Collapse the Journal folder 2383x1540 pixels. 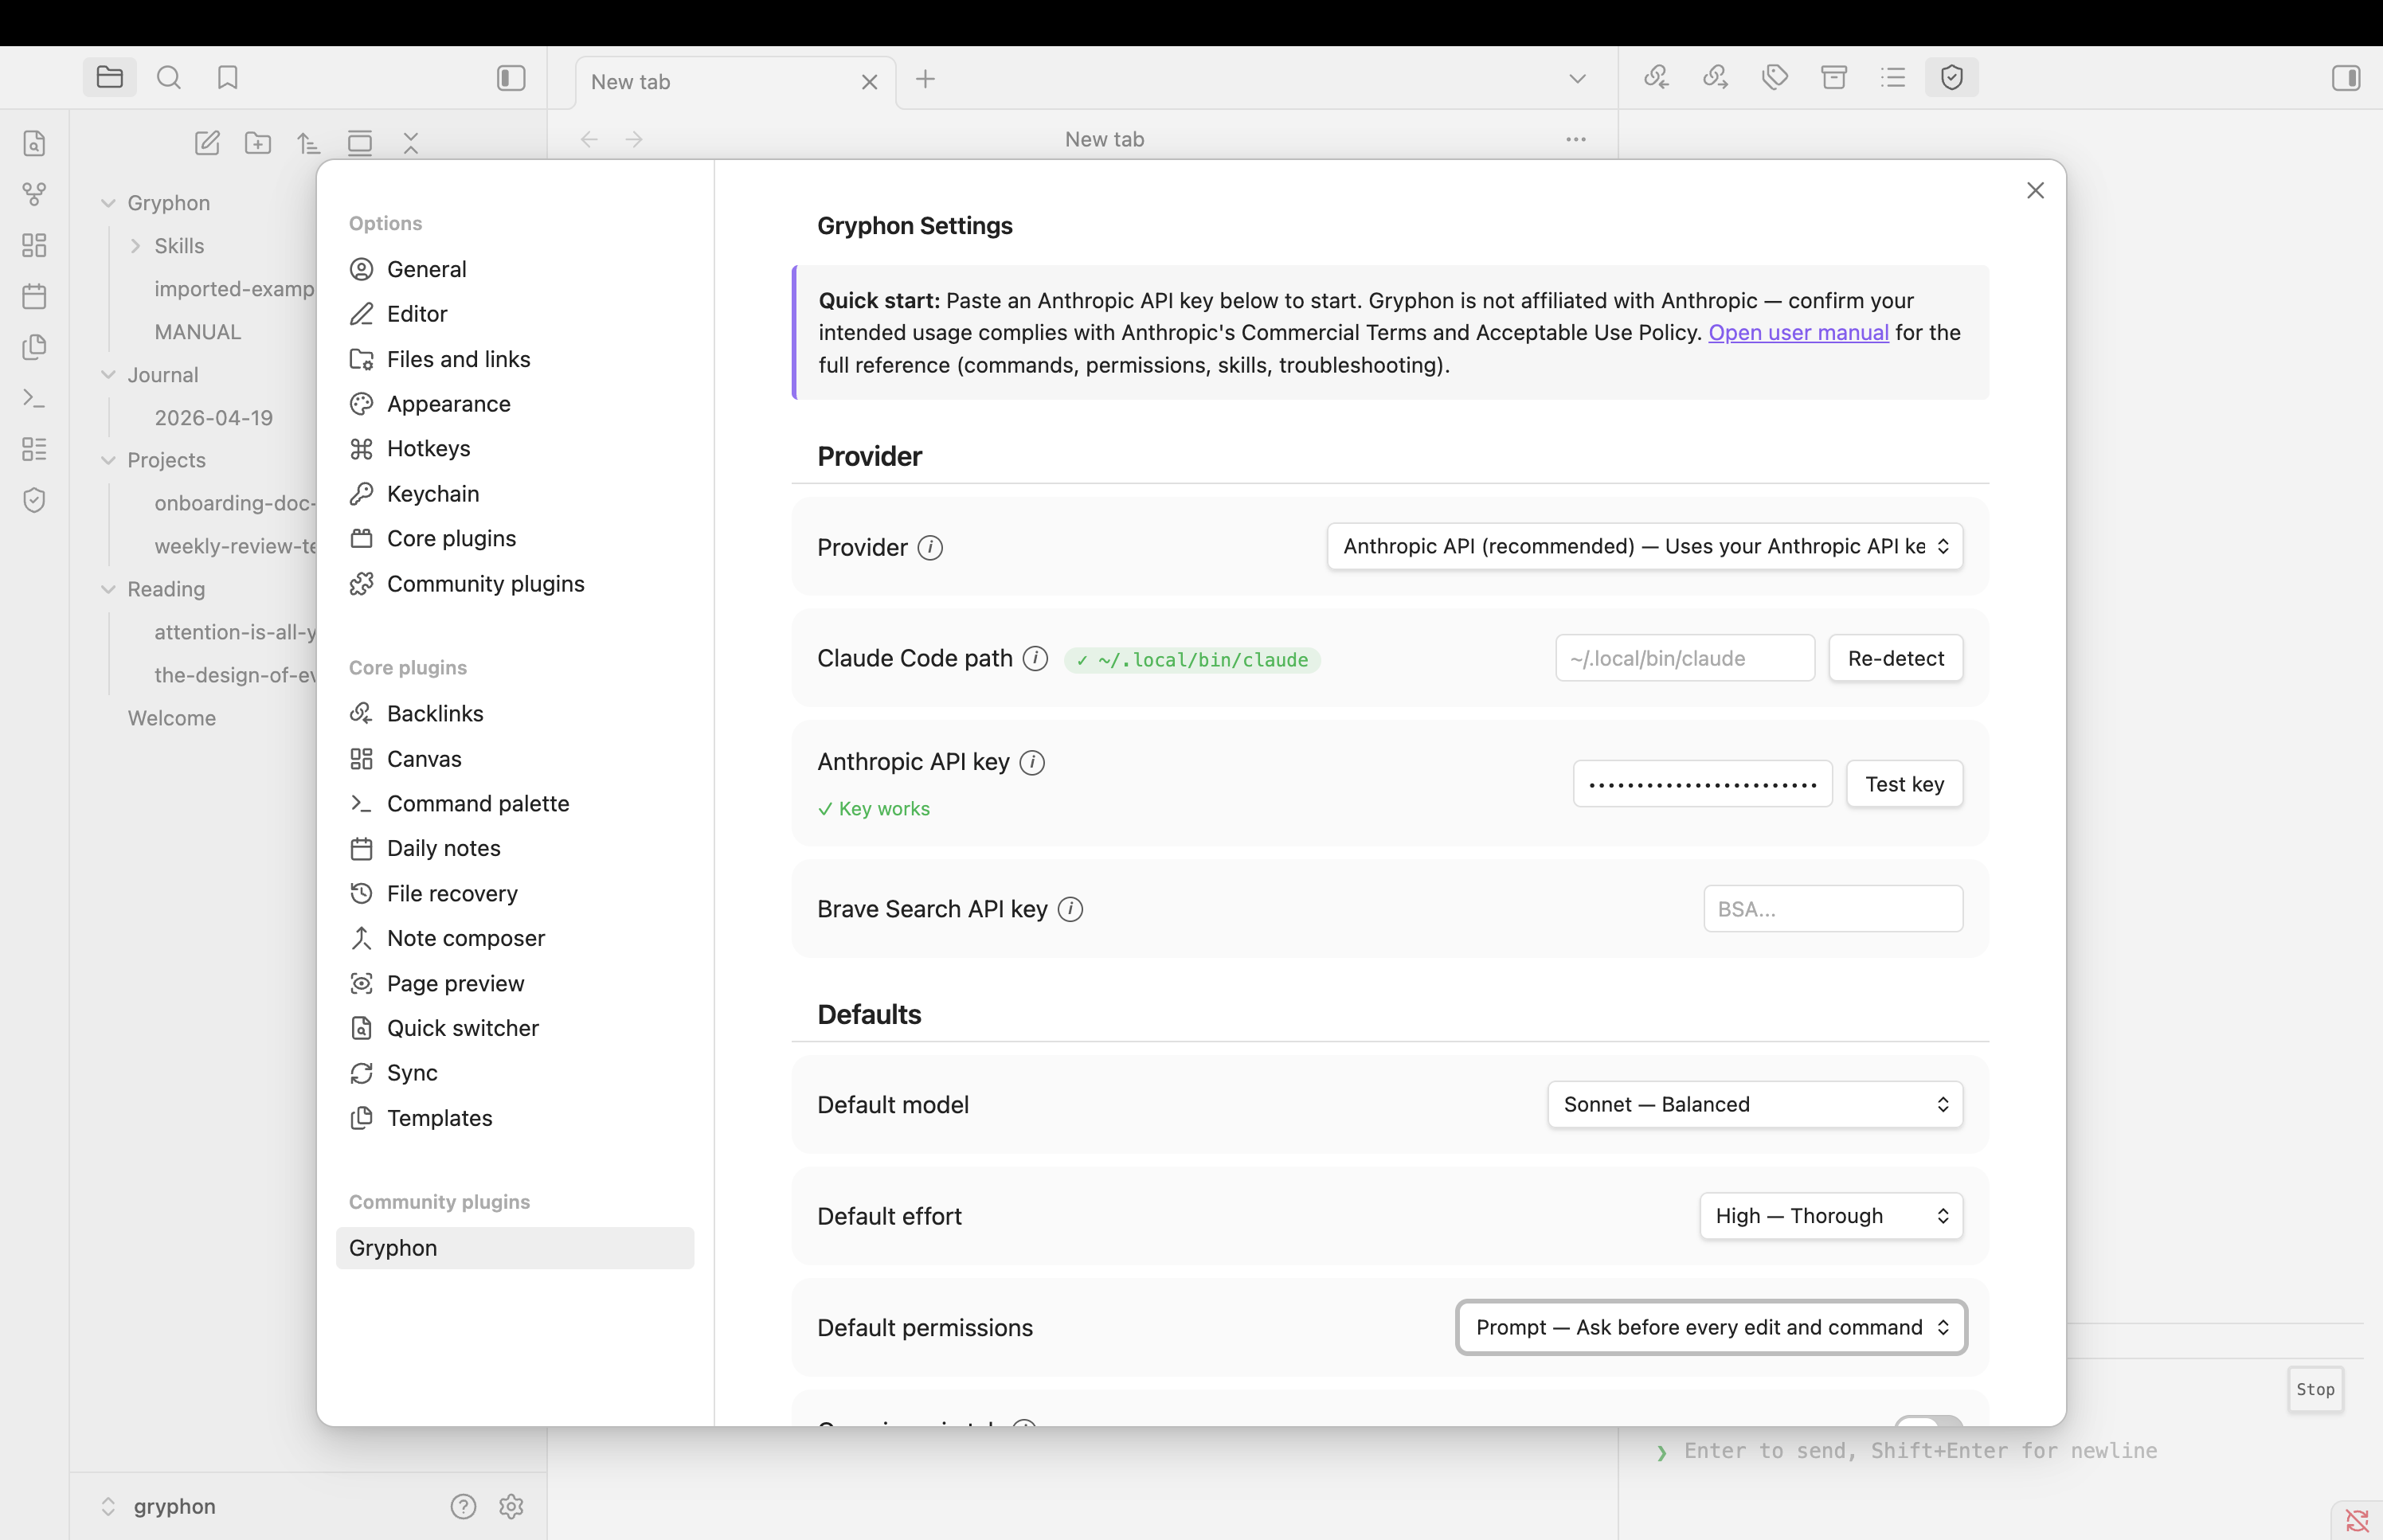coord(108,375)
